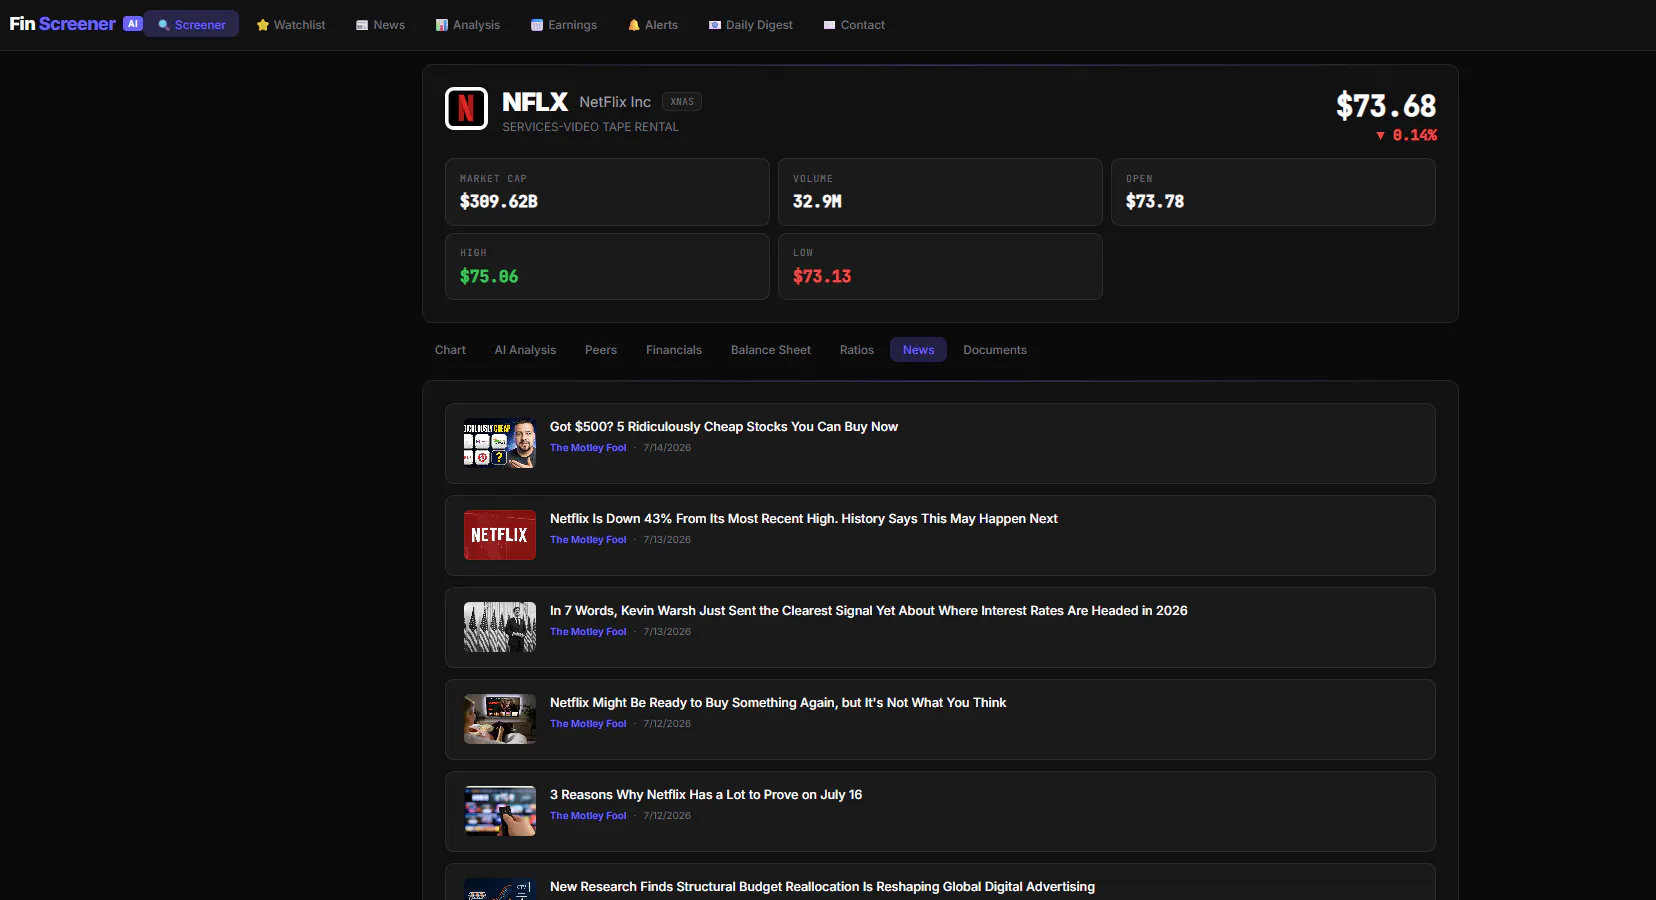The width and height of the screenshot is (1656, 900).
Task: Go to the Earnings page
Action: pos(564,25)
